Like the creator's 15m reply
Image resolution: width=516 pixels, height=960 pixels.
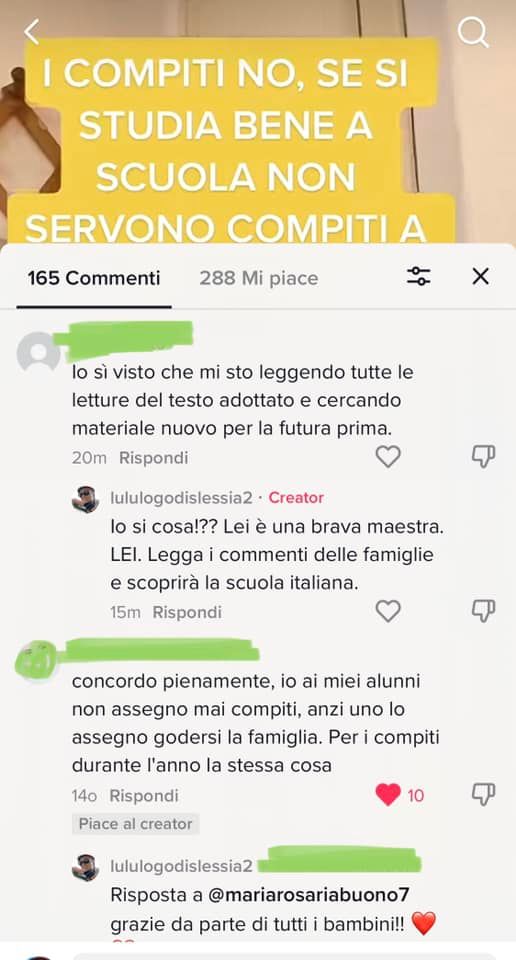[x=387, y=611]
